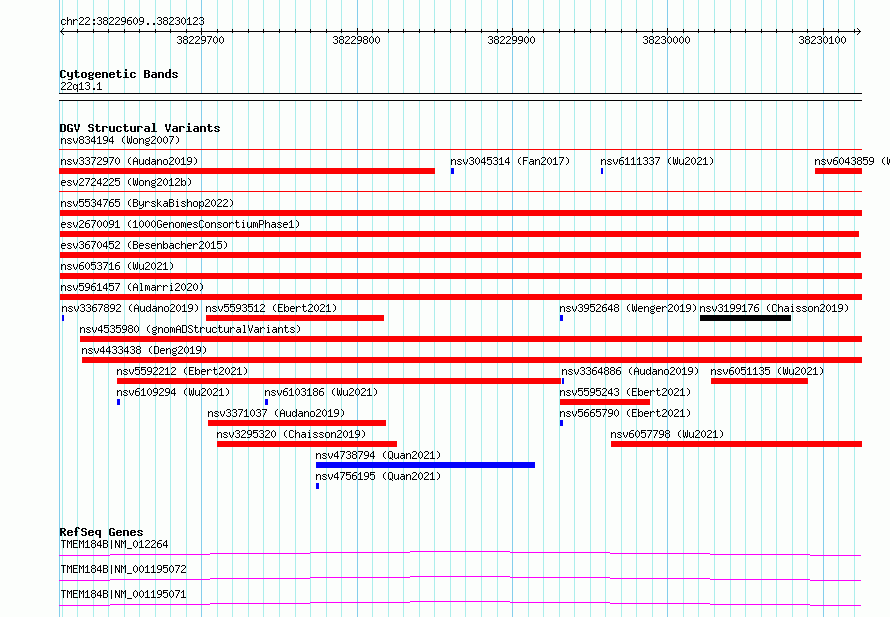
Task: Click nsv5534765 (ByrskaBishop2022) label
Action: pos(147,203)
